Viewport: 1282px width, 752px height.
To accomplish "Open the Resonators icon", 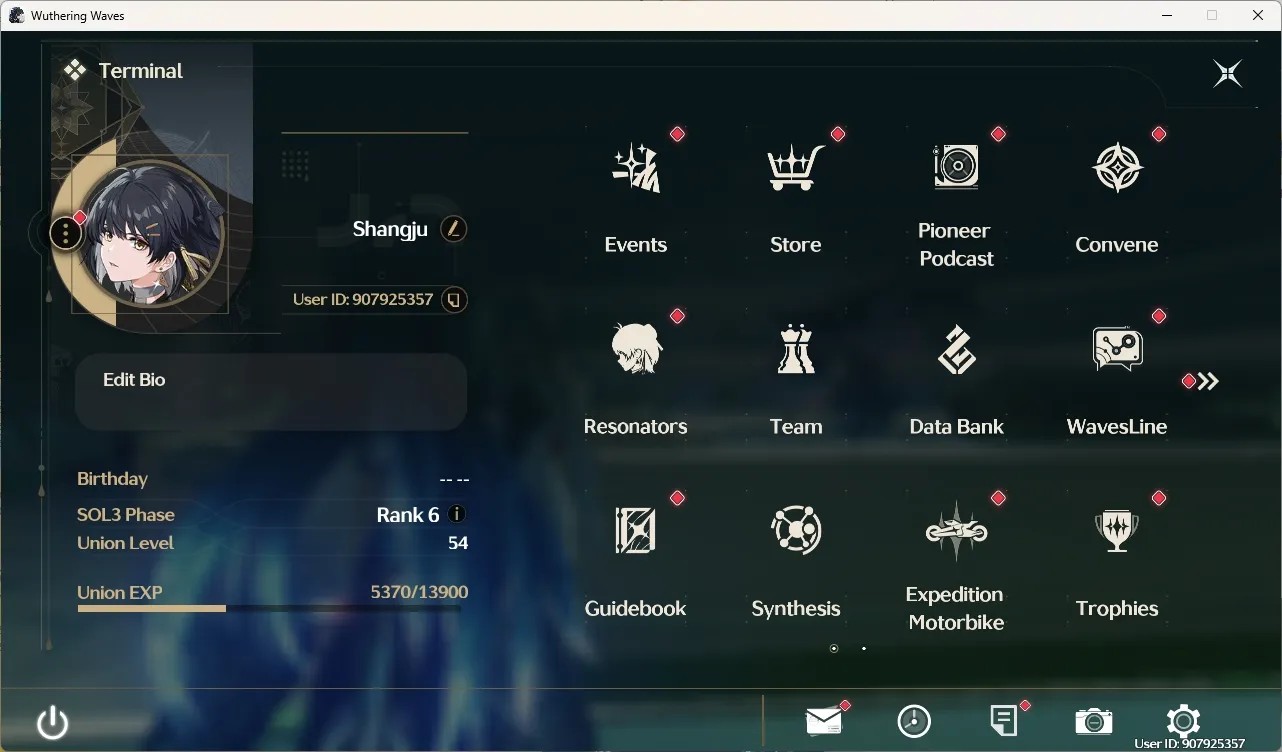I will click(636, 349).
